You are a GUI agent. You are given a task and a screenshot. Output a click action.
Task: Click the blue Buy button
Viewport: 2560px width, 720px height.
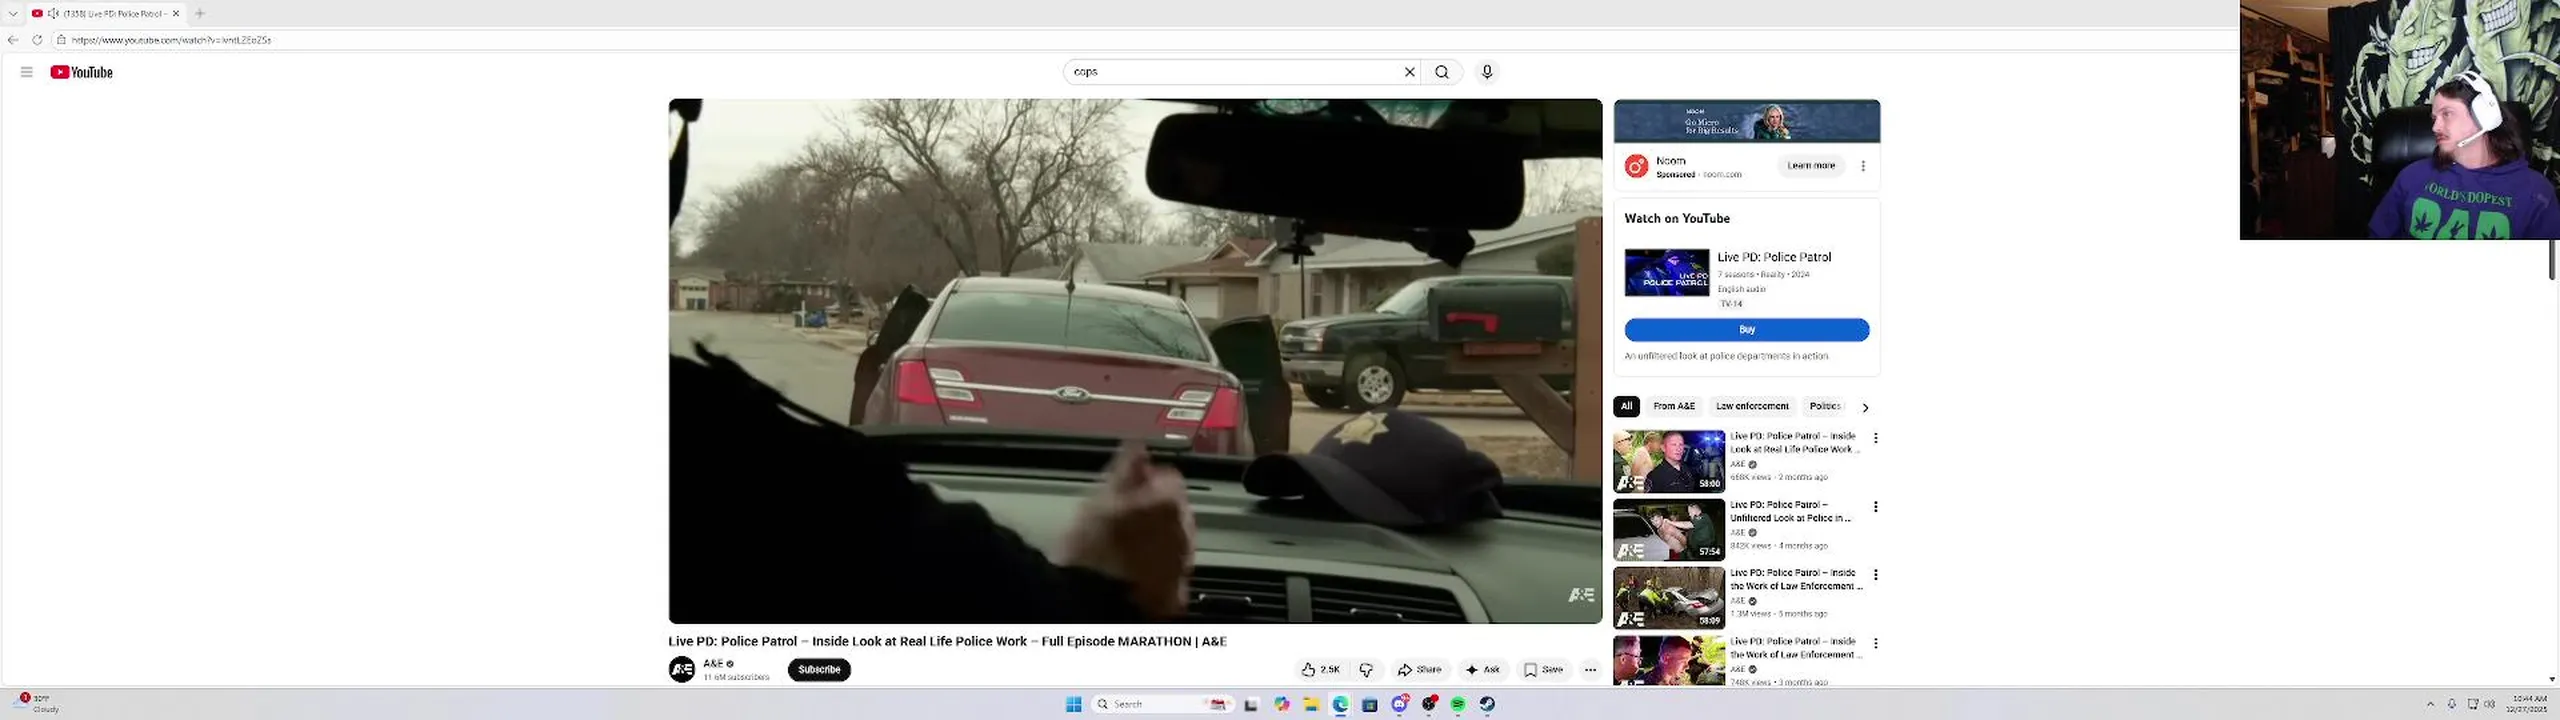(x=1747, y=329)
